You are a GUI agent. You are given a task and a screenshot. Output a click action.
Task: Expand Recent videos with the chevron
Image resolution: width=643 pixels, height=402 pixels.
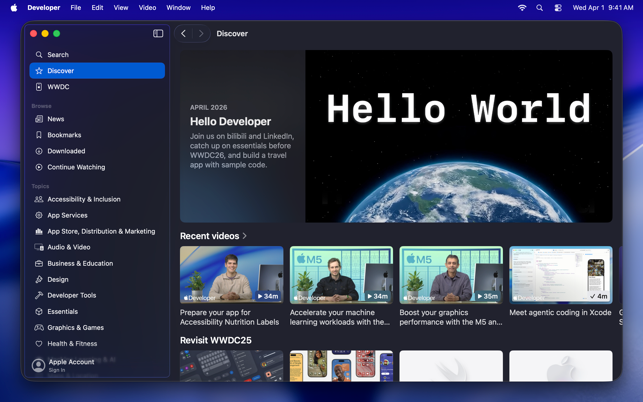coord(244,236)
